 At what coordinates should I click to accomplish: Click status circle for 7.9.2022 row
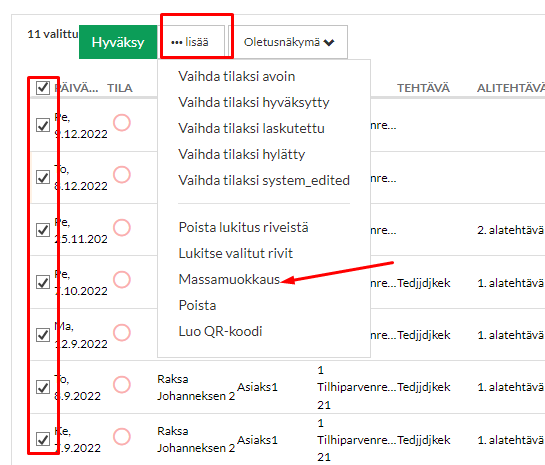pos(122,437)
